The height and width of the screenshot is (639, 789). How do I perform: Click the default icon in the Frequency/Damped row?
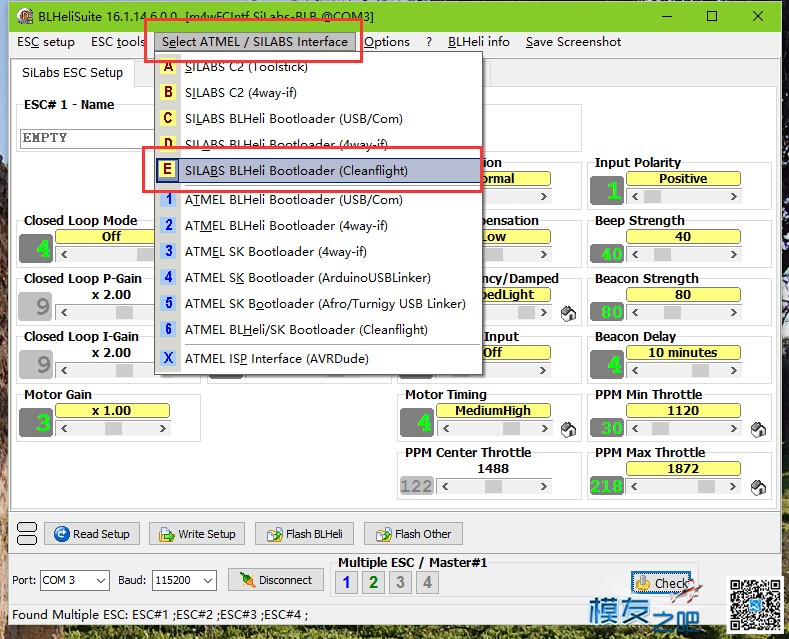[569, 313]
